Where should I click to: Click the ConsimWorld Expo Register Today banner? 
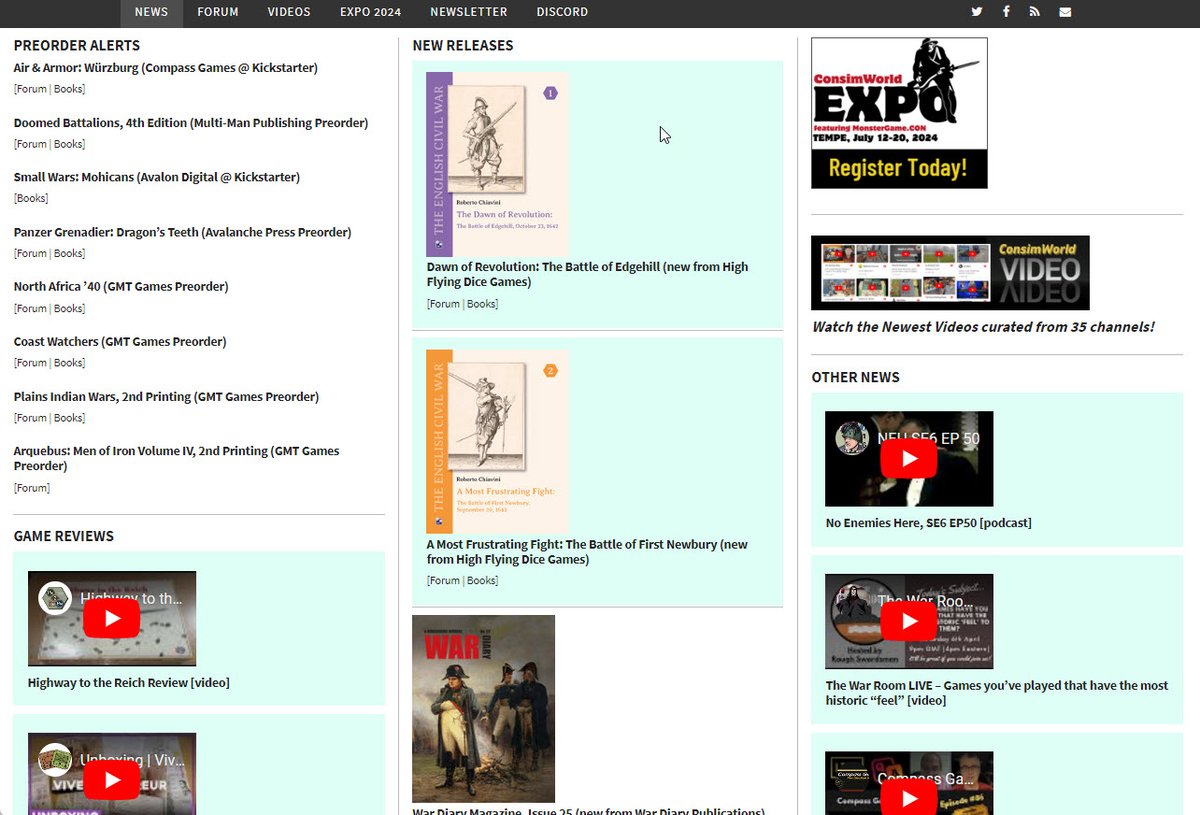point(899,113)
